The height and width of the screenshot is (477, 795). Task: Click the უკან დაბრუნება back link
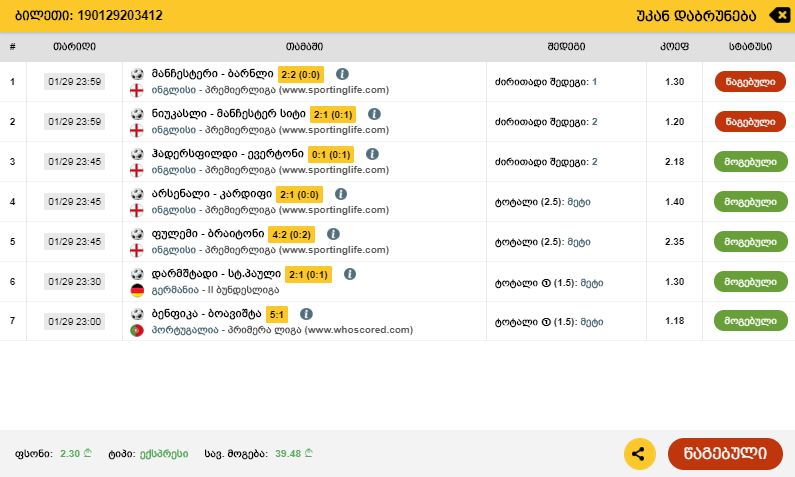click(696, 16)
